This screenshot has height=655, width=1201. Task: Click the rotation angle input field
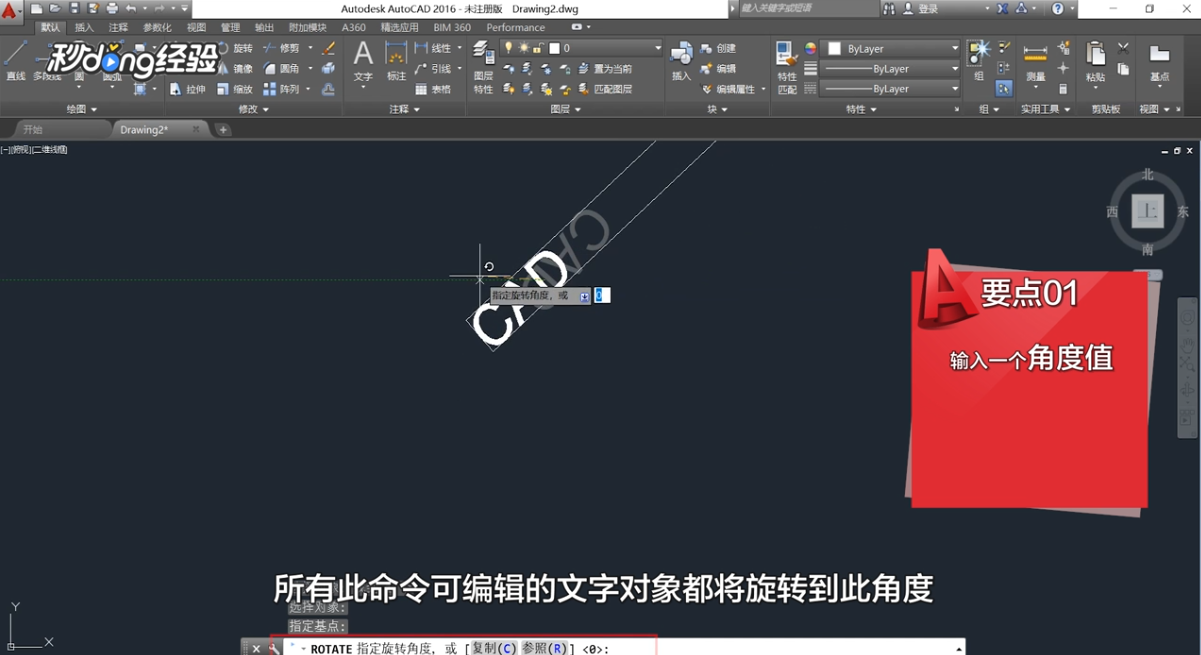(600, 294)
